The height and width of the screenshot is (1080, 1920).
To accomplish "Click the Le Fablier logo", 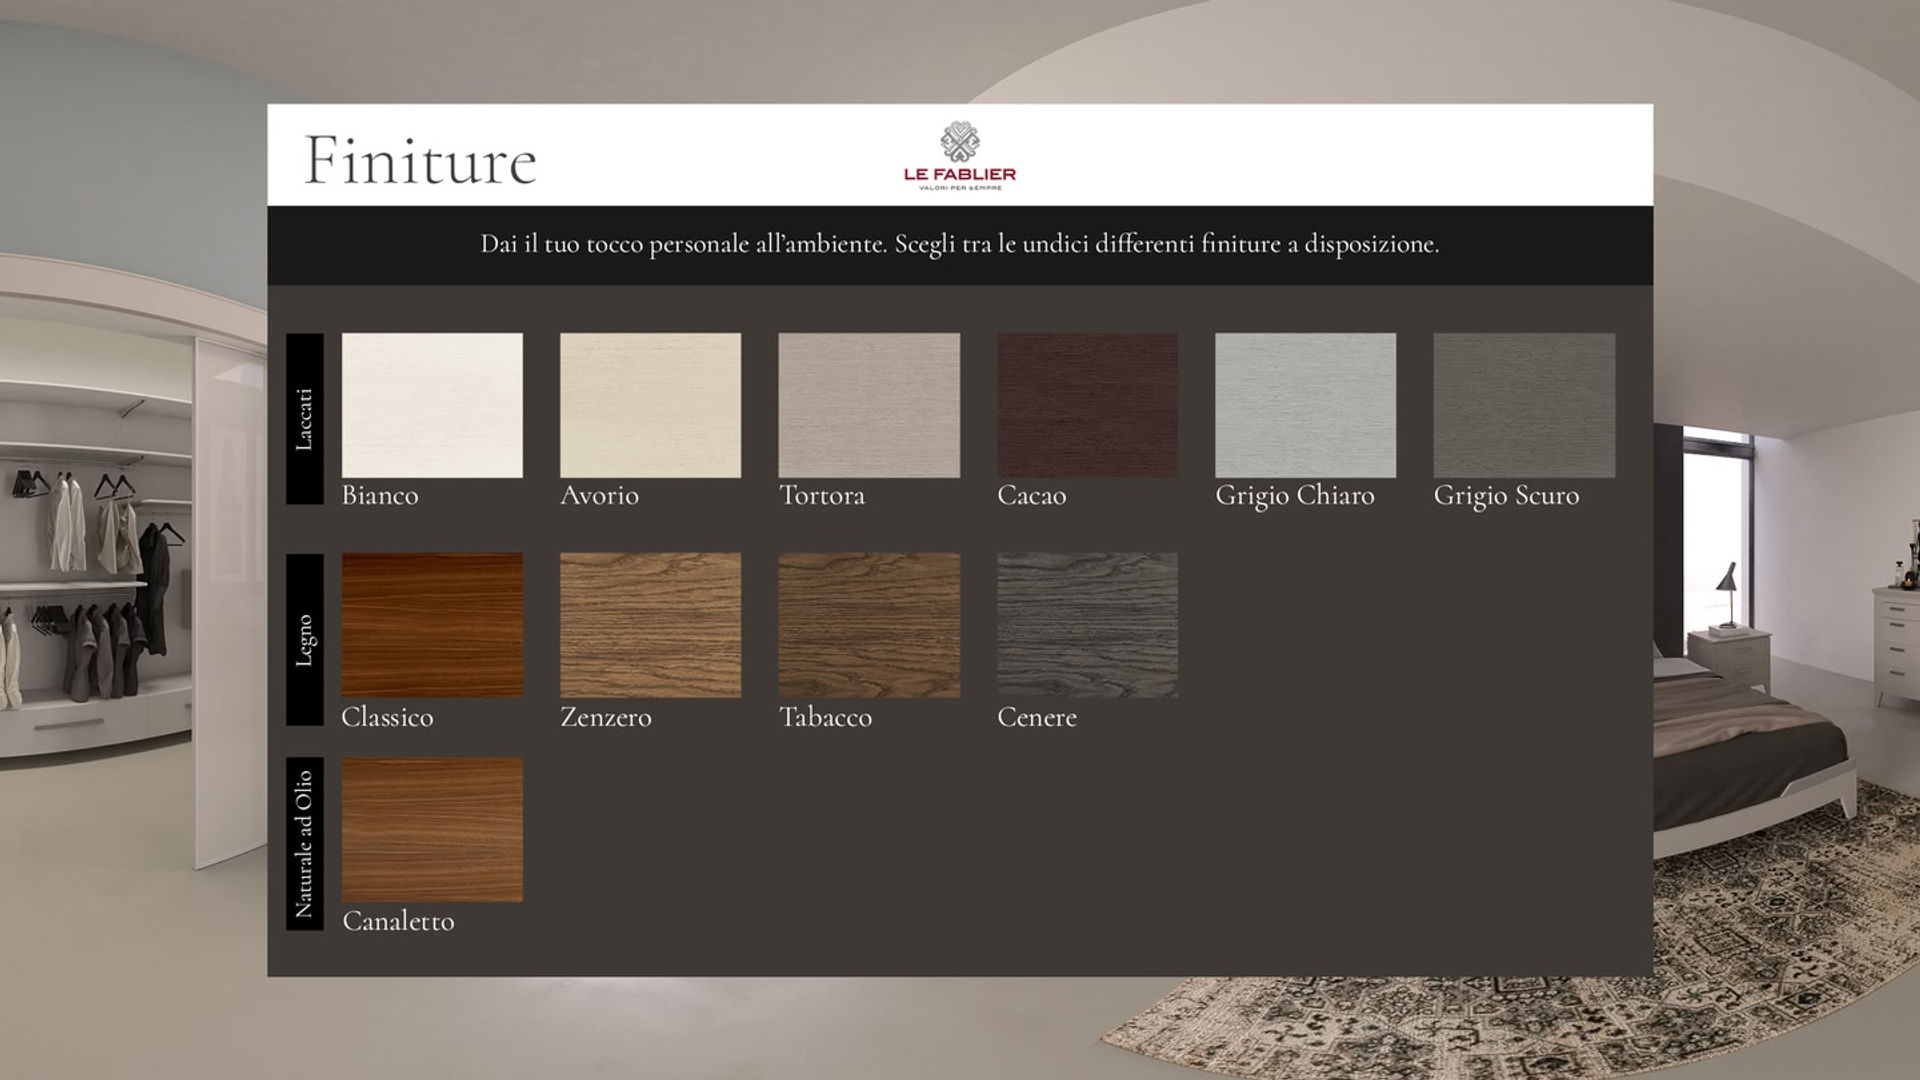I will 960,156.
